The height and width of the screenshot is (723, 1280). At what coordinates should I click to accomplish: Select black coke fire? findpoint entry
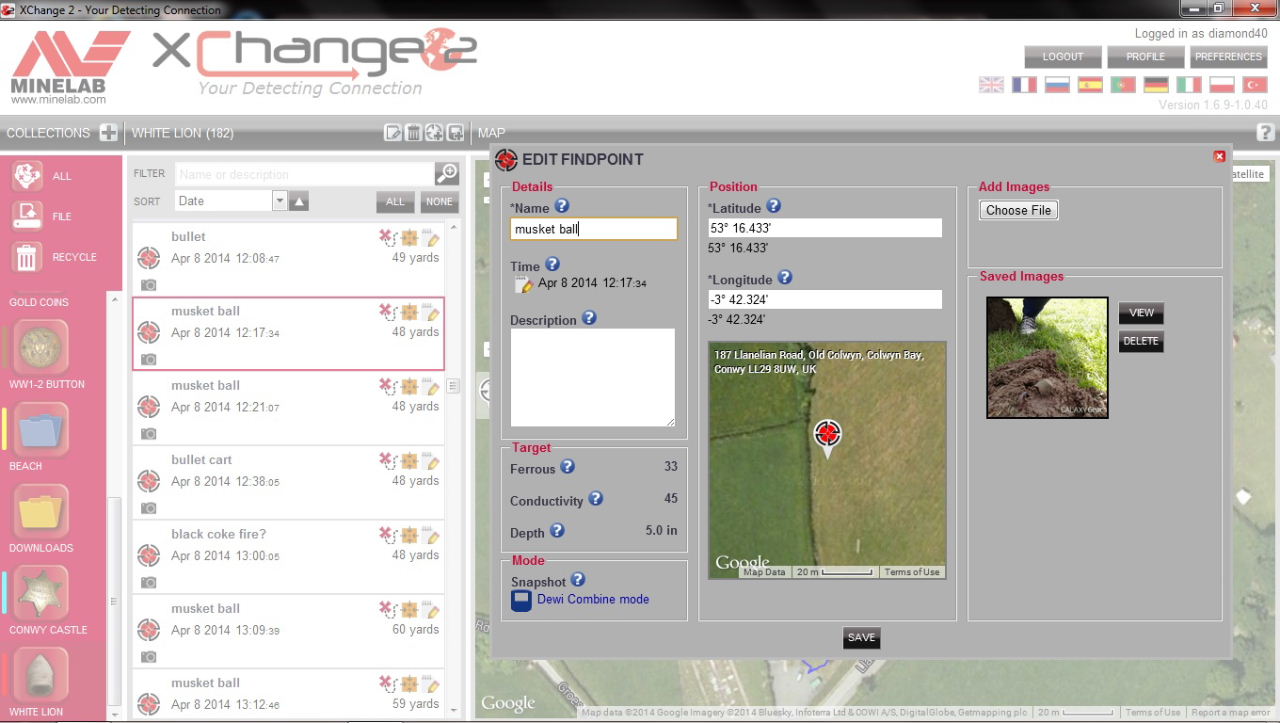point(289,556)
